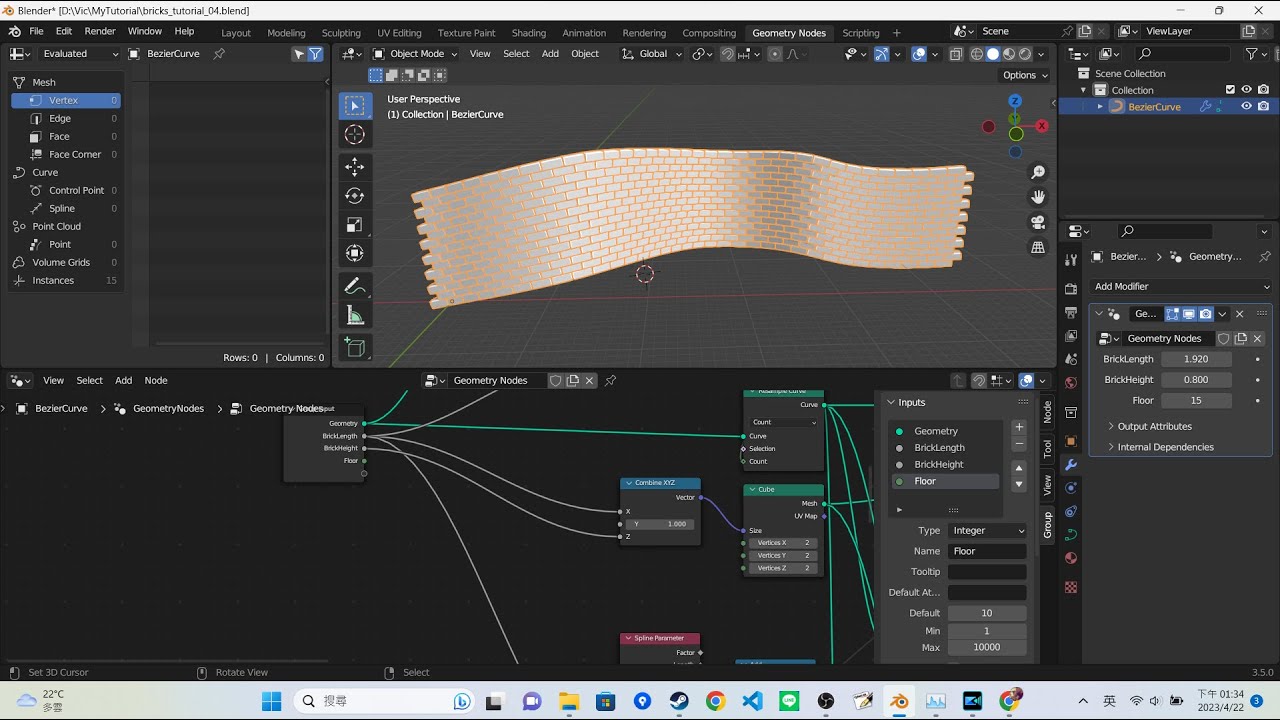The width and height of the screenshot is (1280, 720).
Task: Switch perspective/orthographic grid icon
Action: point(1038,247)
